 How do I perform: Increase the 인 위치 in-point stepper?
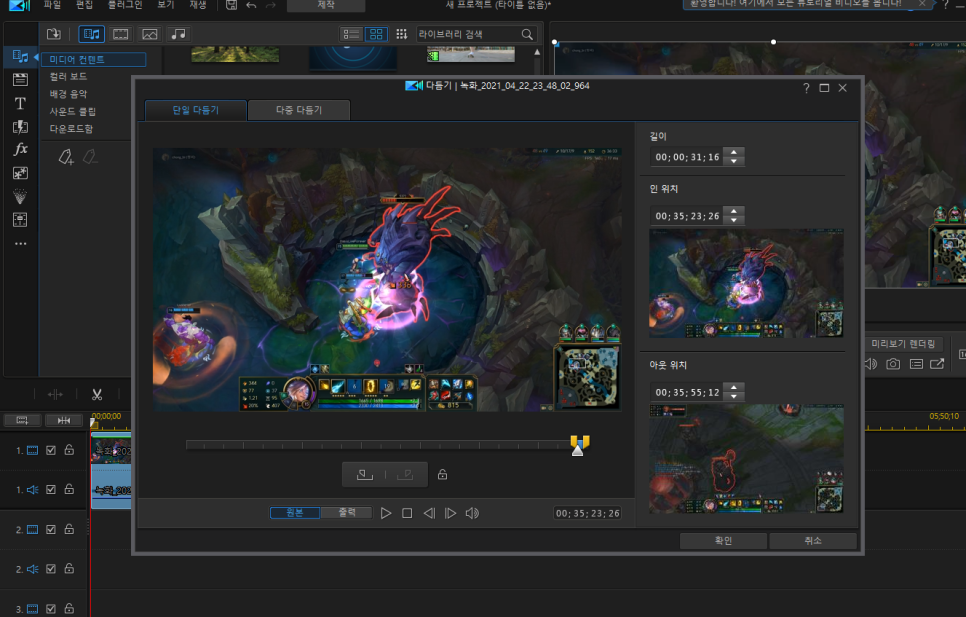[x=734, y=211]
